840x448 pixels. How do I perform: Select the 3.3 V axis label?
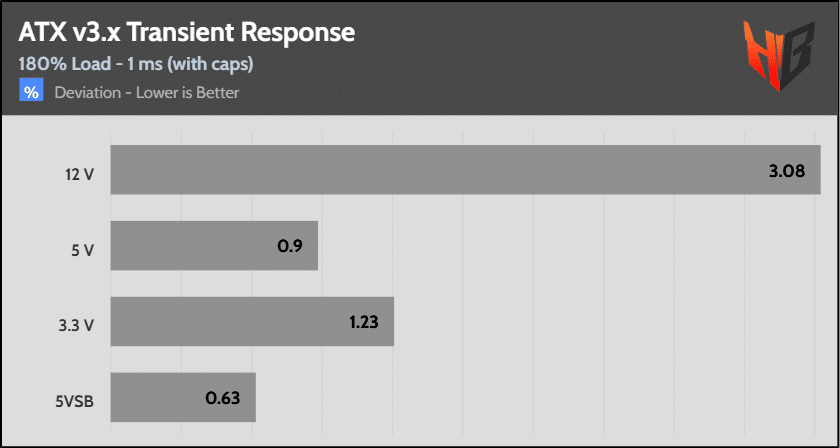(x=77, y=323)
